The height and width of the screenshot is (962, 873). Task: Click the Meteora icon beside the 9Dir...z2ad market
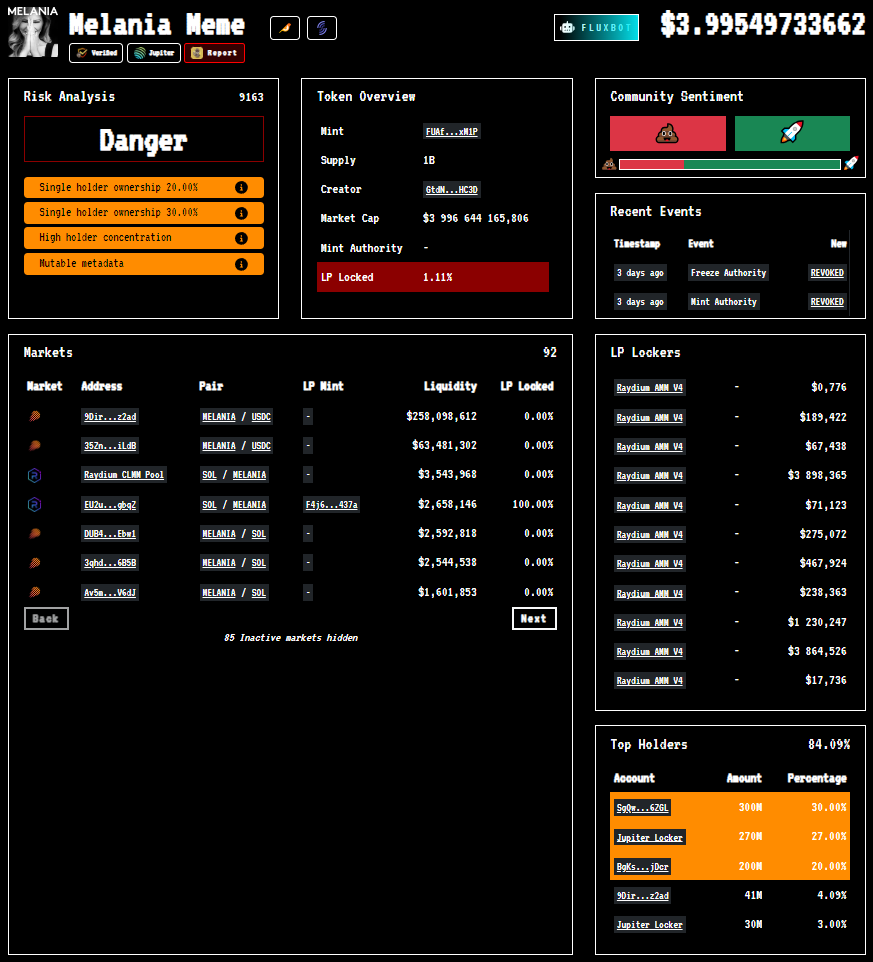tap(34, 416)
